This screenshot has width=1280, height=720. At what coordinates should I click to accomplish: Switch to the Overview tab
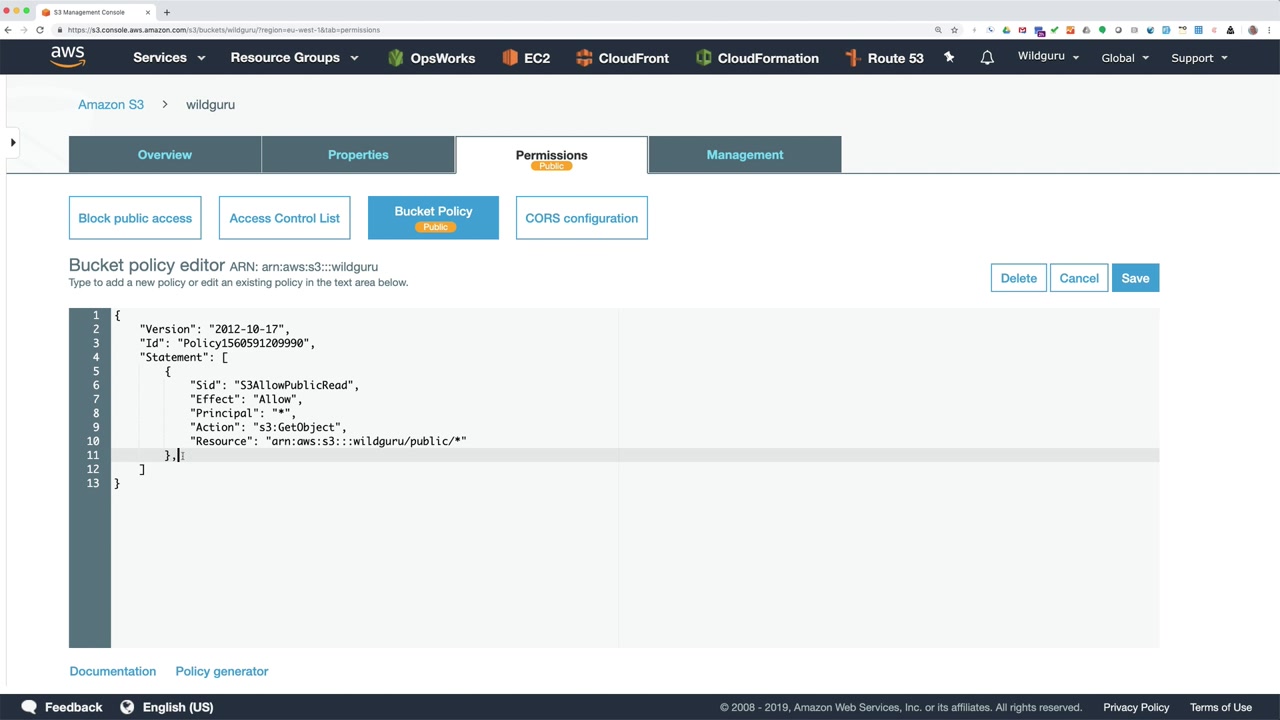(x=165, y=155)
